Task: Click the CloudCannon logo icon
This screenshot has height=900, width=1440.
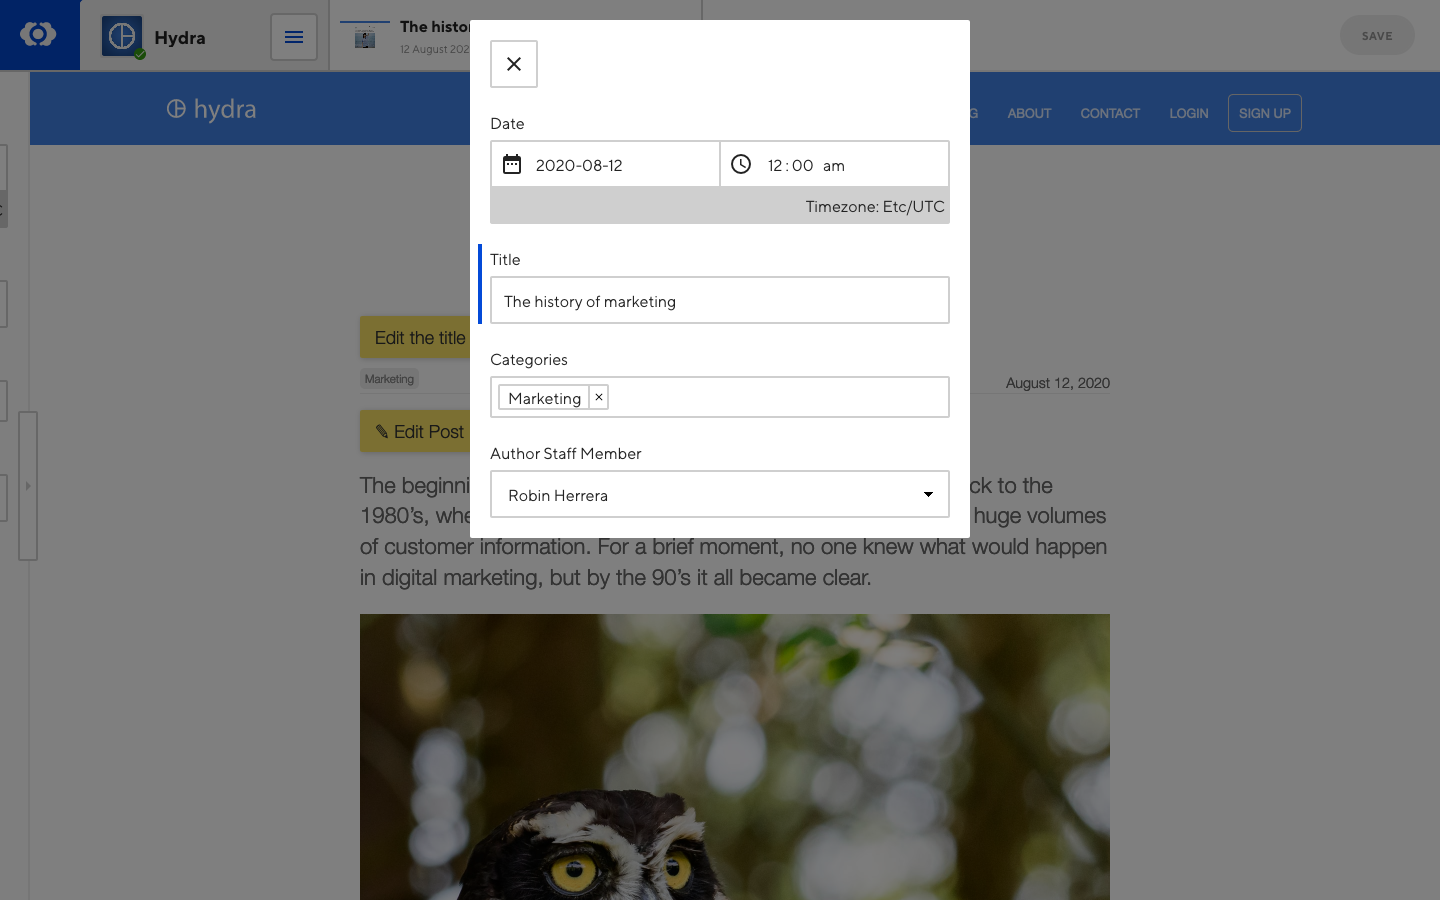Action: (x=39, y=35)
